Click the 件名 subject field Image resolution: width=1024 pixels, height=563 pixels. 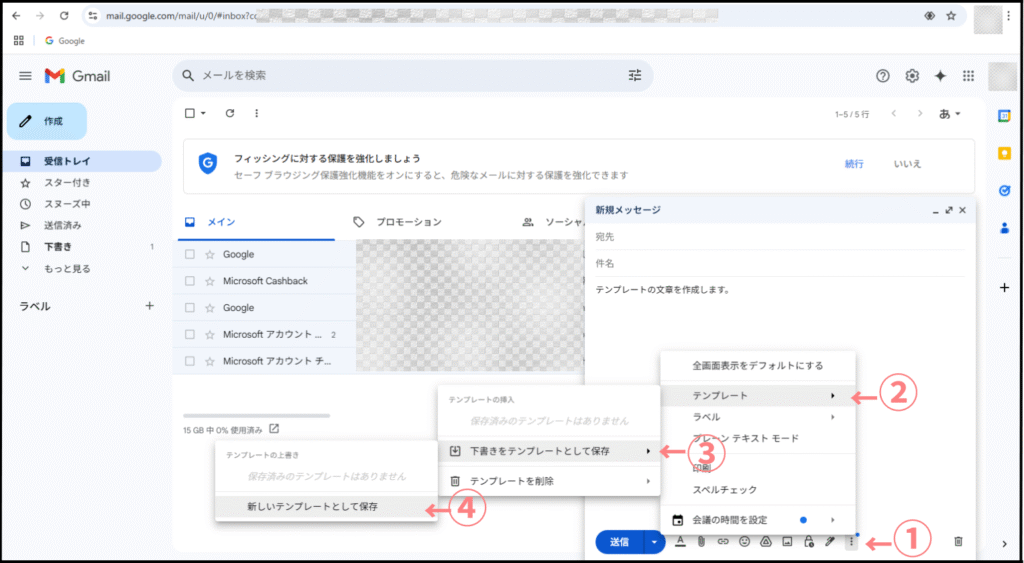pos(779,263)
